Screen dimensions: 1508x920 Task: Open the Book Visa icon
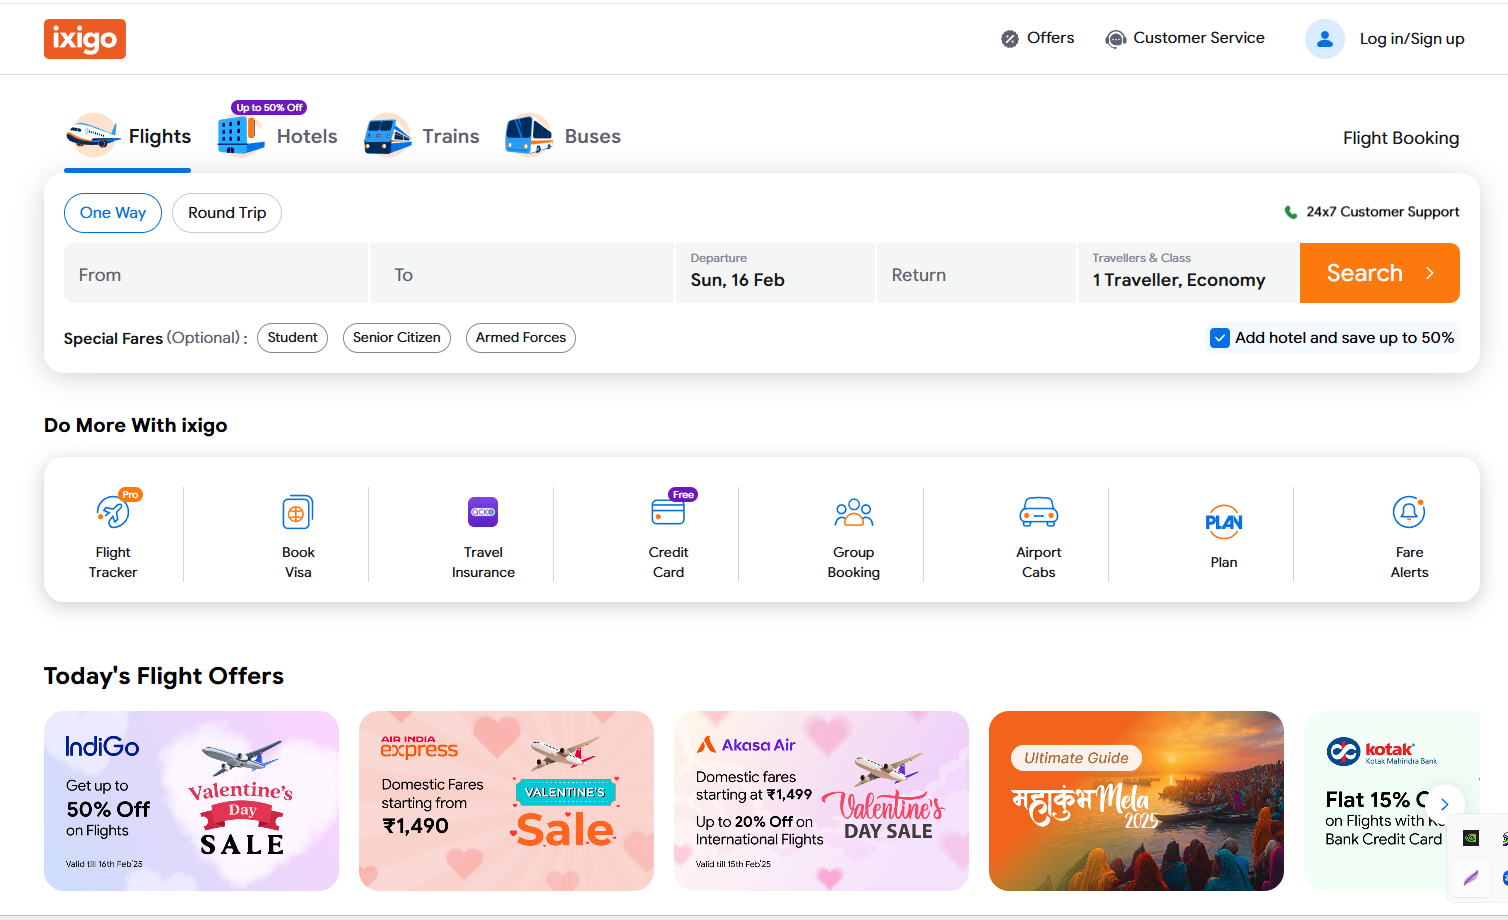[298, 513]
